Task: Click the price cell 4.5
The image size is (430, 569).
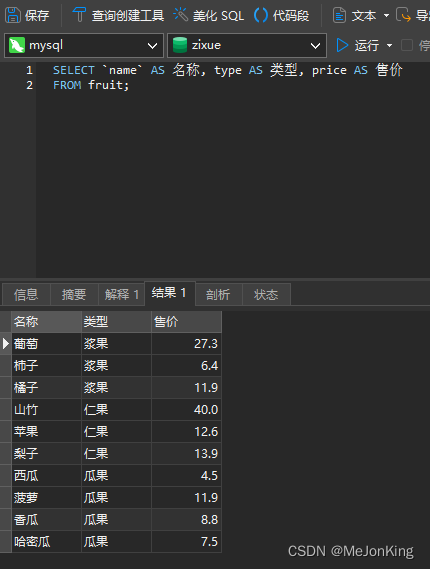Action: 187,476
